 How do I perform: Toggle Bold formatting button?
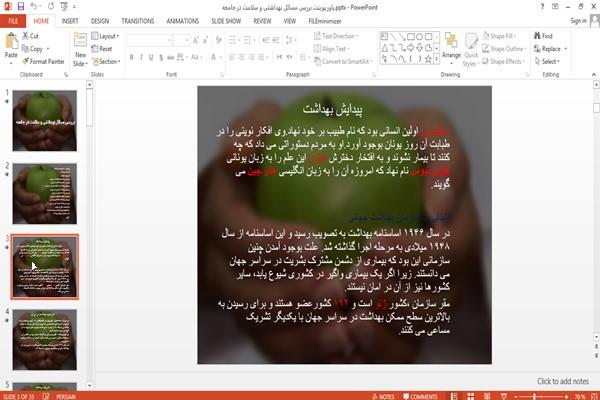coord(132,57)
